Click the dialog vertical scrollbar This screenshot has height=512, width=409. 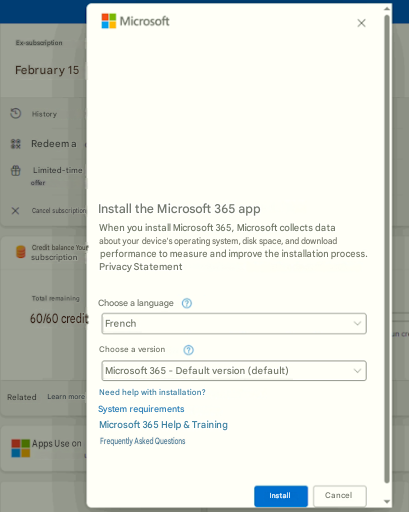(x=387, y=248)
